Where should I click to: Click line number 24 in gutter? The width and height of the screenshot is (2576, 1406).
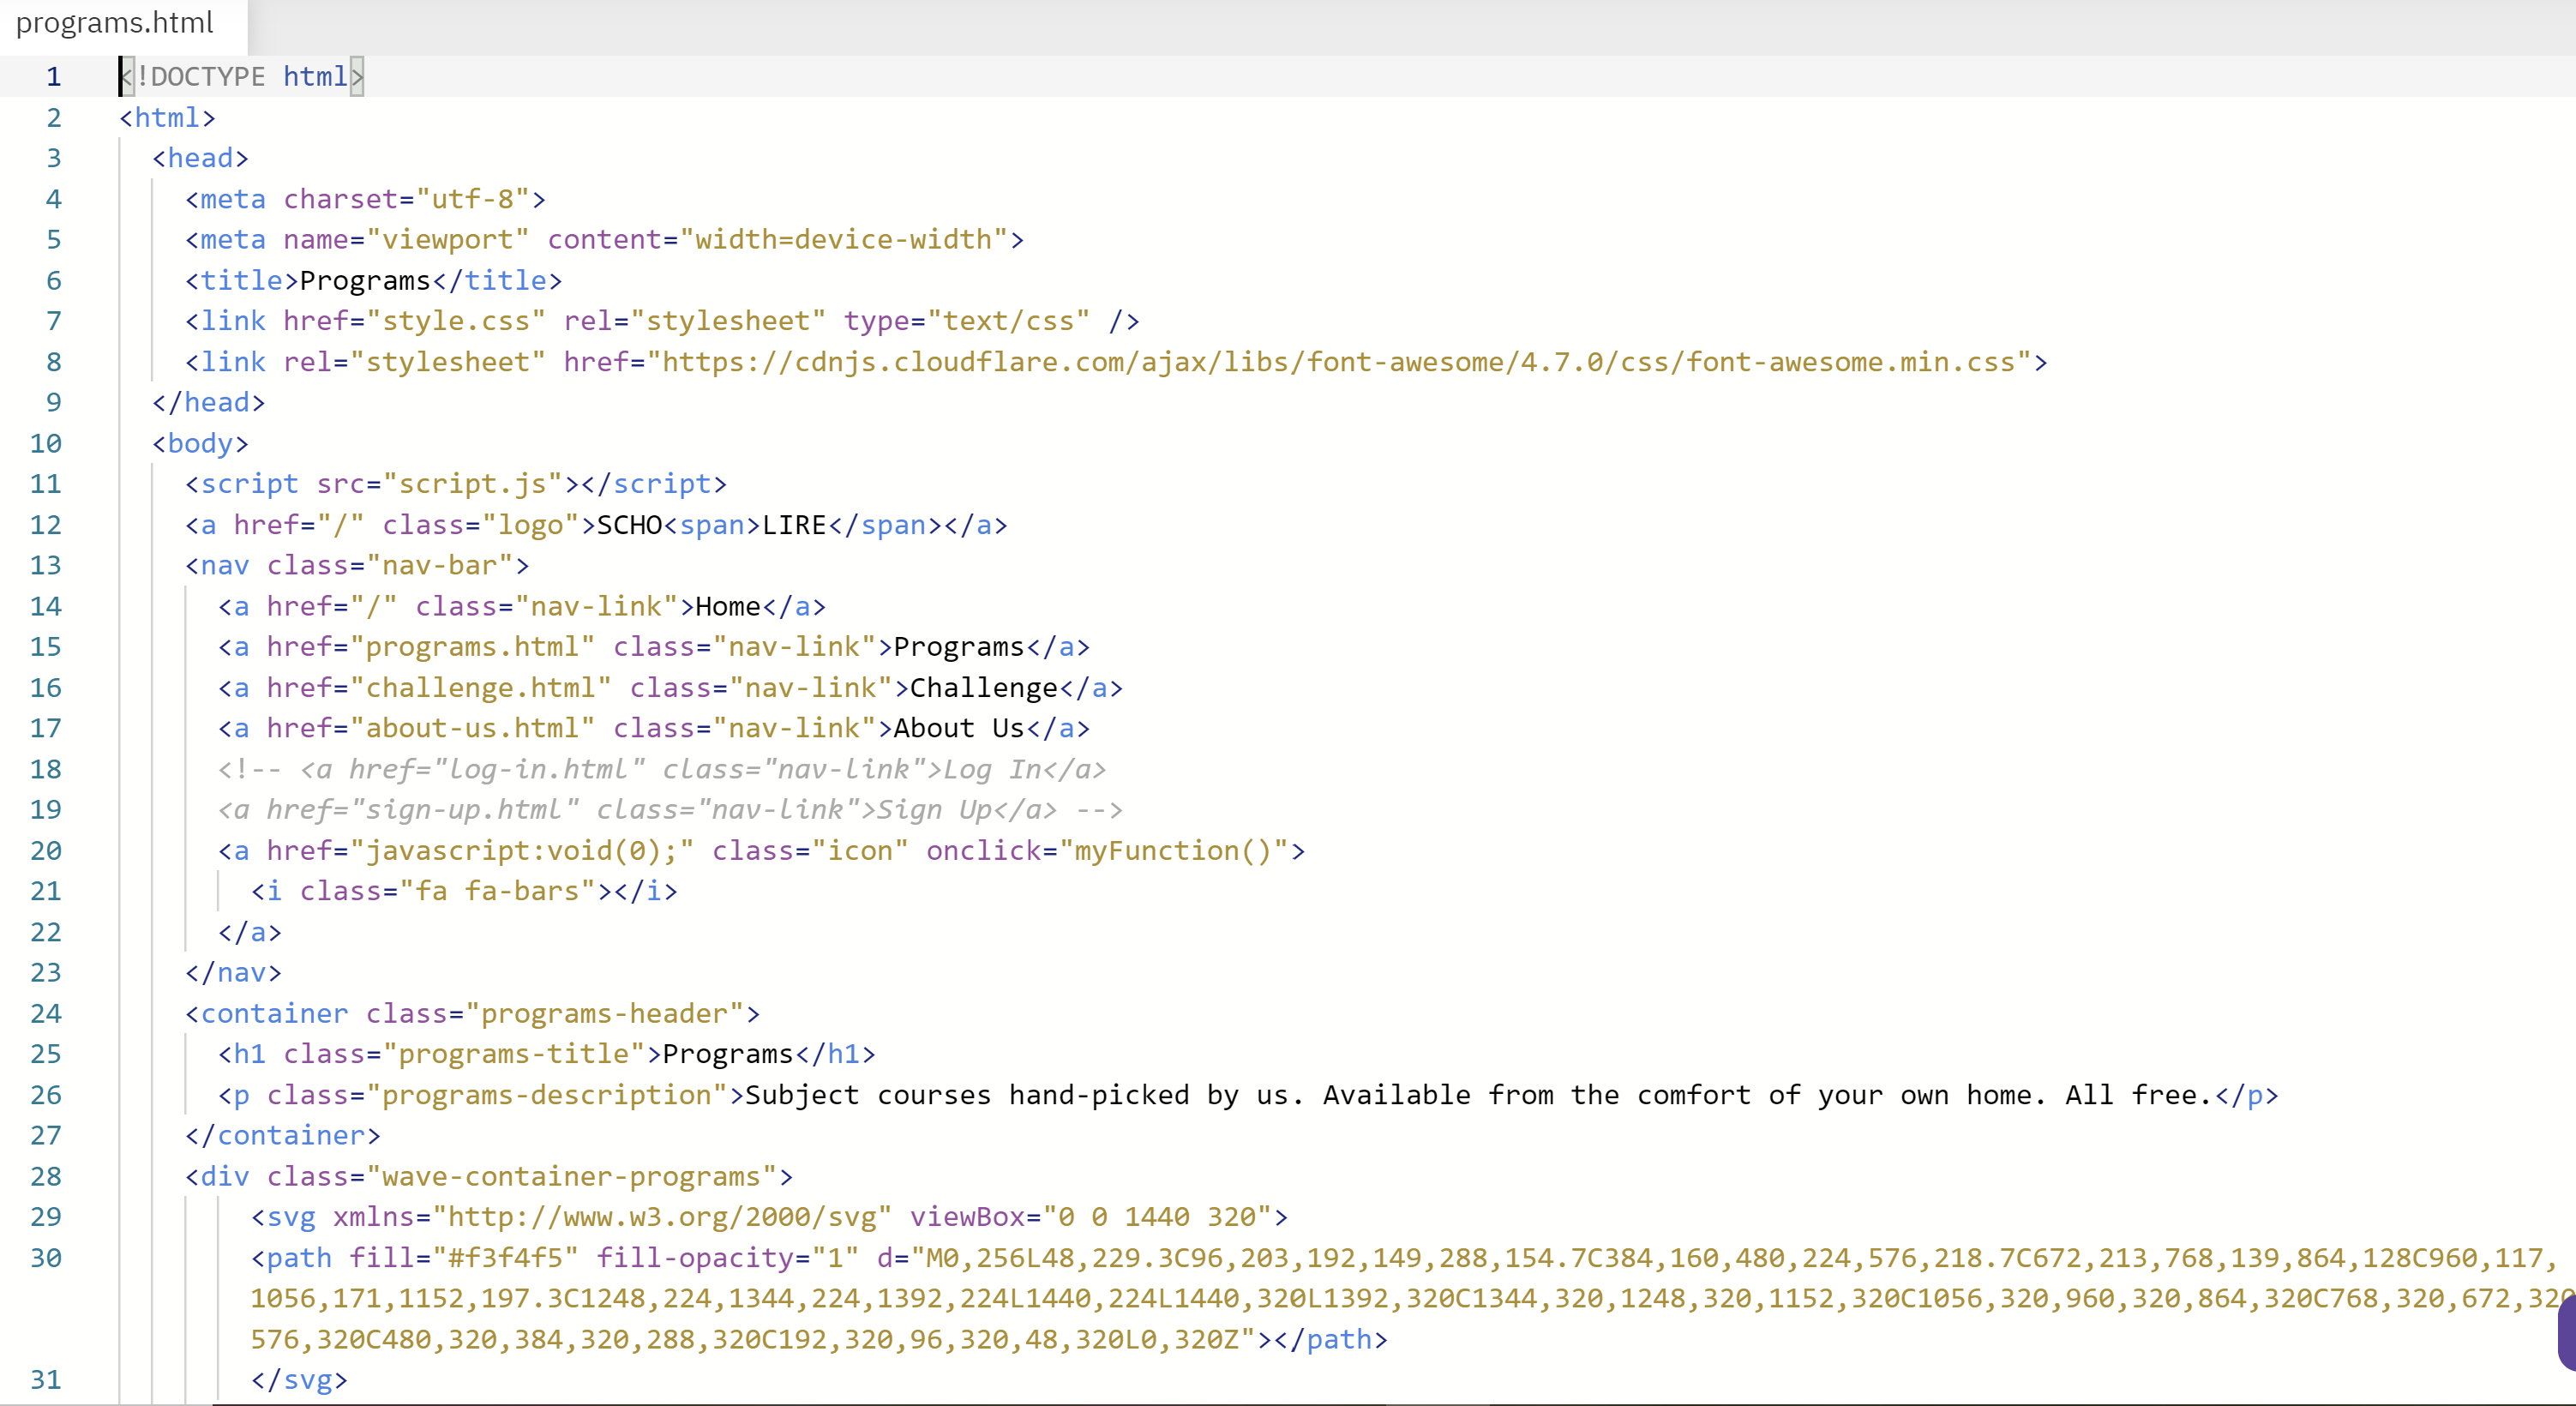click(46, 1013)
